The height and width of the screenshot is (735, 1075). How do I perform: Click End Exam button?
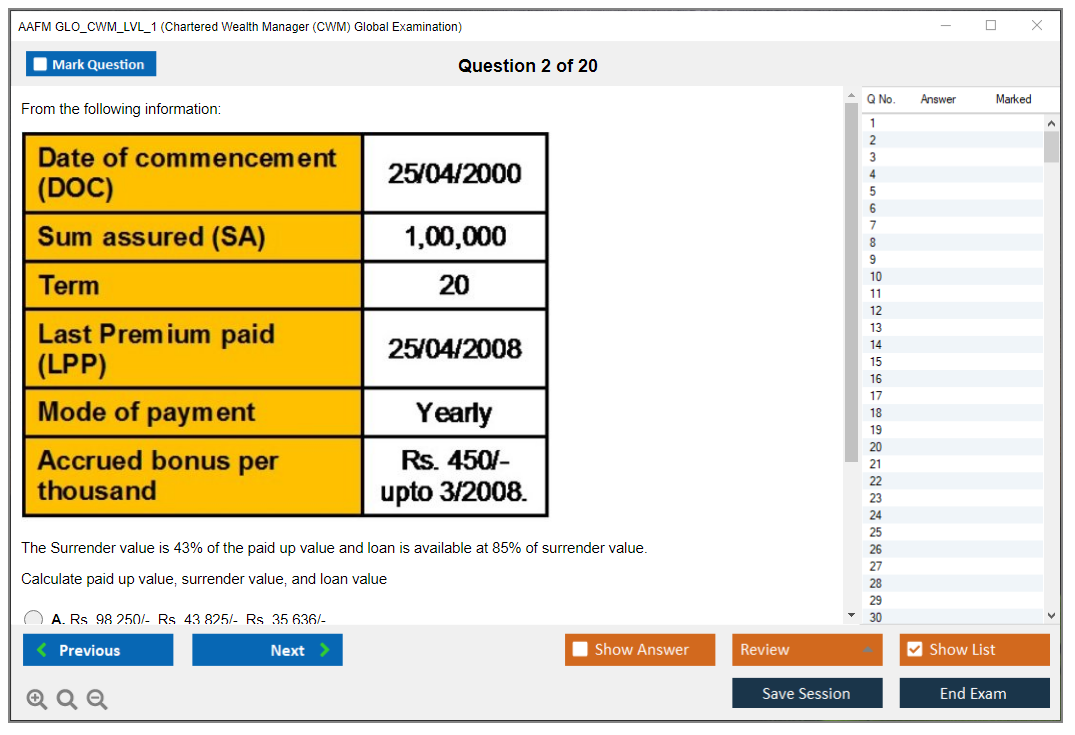tap(974, 693)
